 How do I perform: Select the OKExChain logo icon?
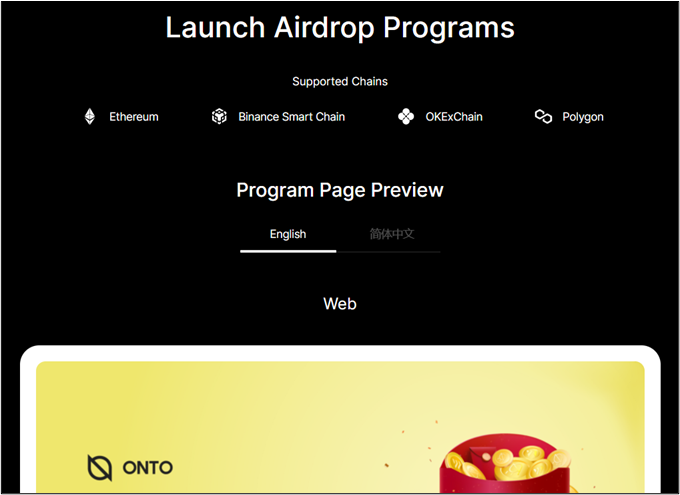pyautogui.click(x=406, y=117)
